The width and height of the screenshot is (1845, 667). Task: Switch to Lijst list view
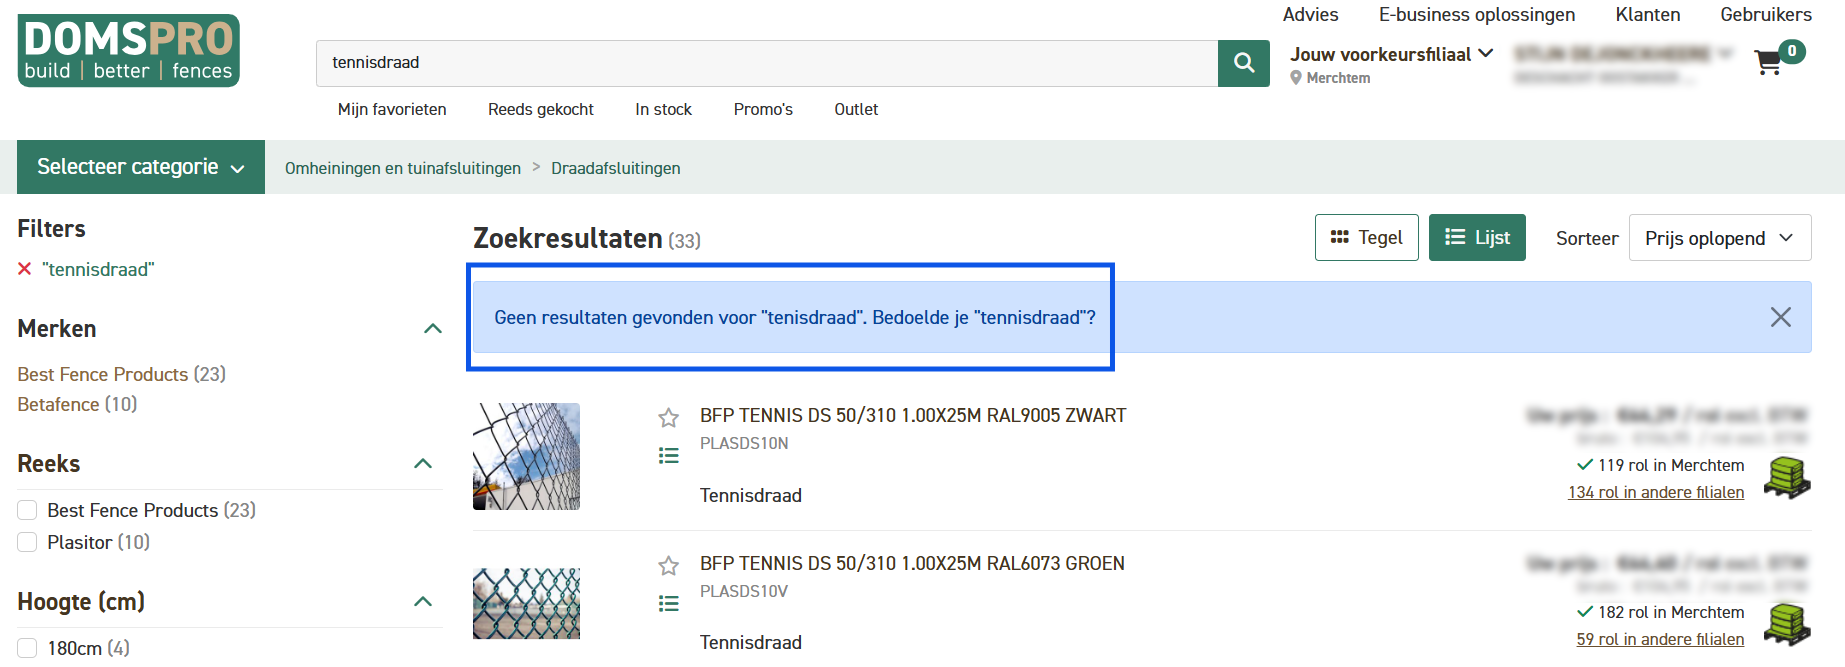pyautogui.click(x=1477, y=238)
